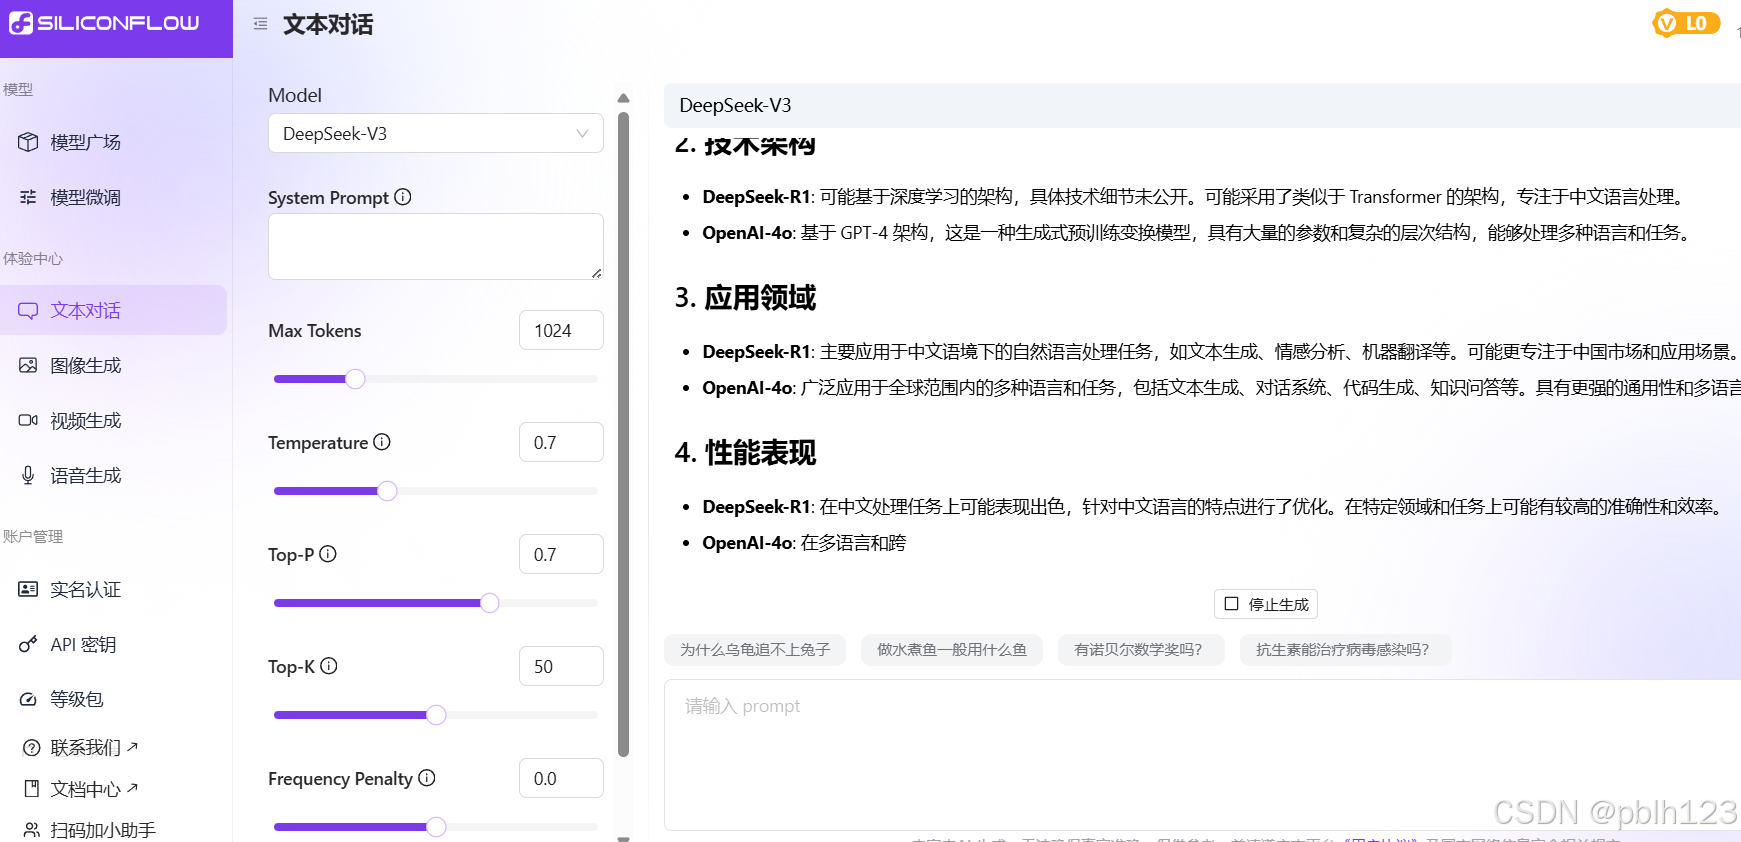The image size is (1741, 842).
Task: Follow the 文档中心 link
Action: 94,788
